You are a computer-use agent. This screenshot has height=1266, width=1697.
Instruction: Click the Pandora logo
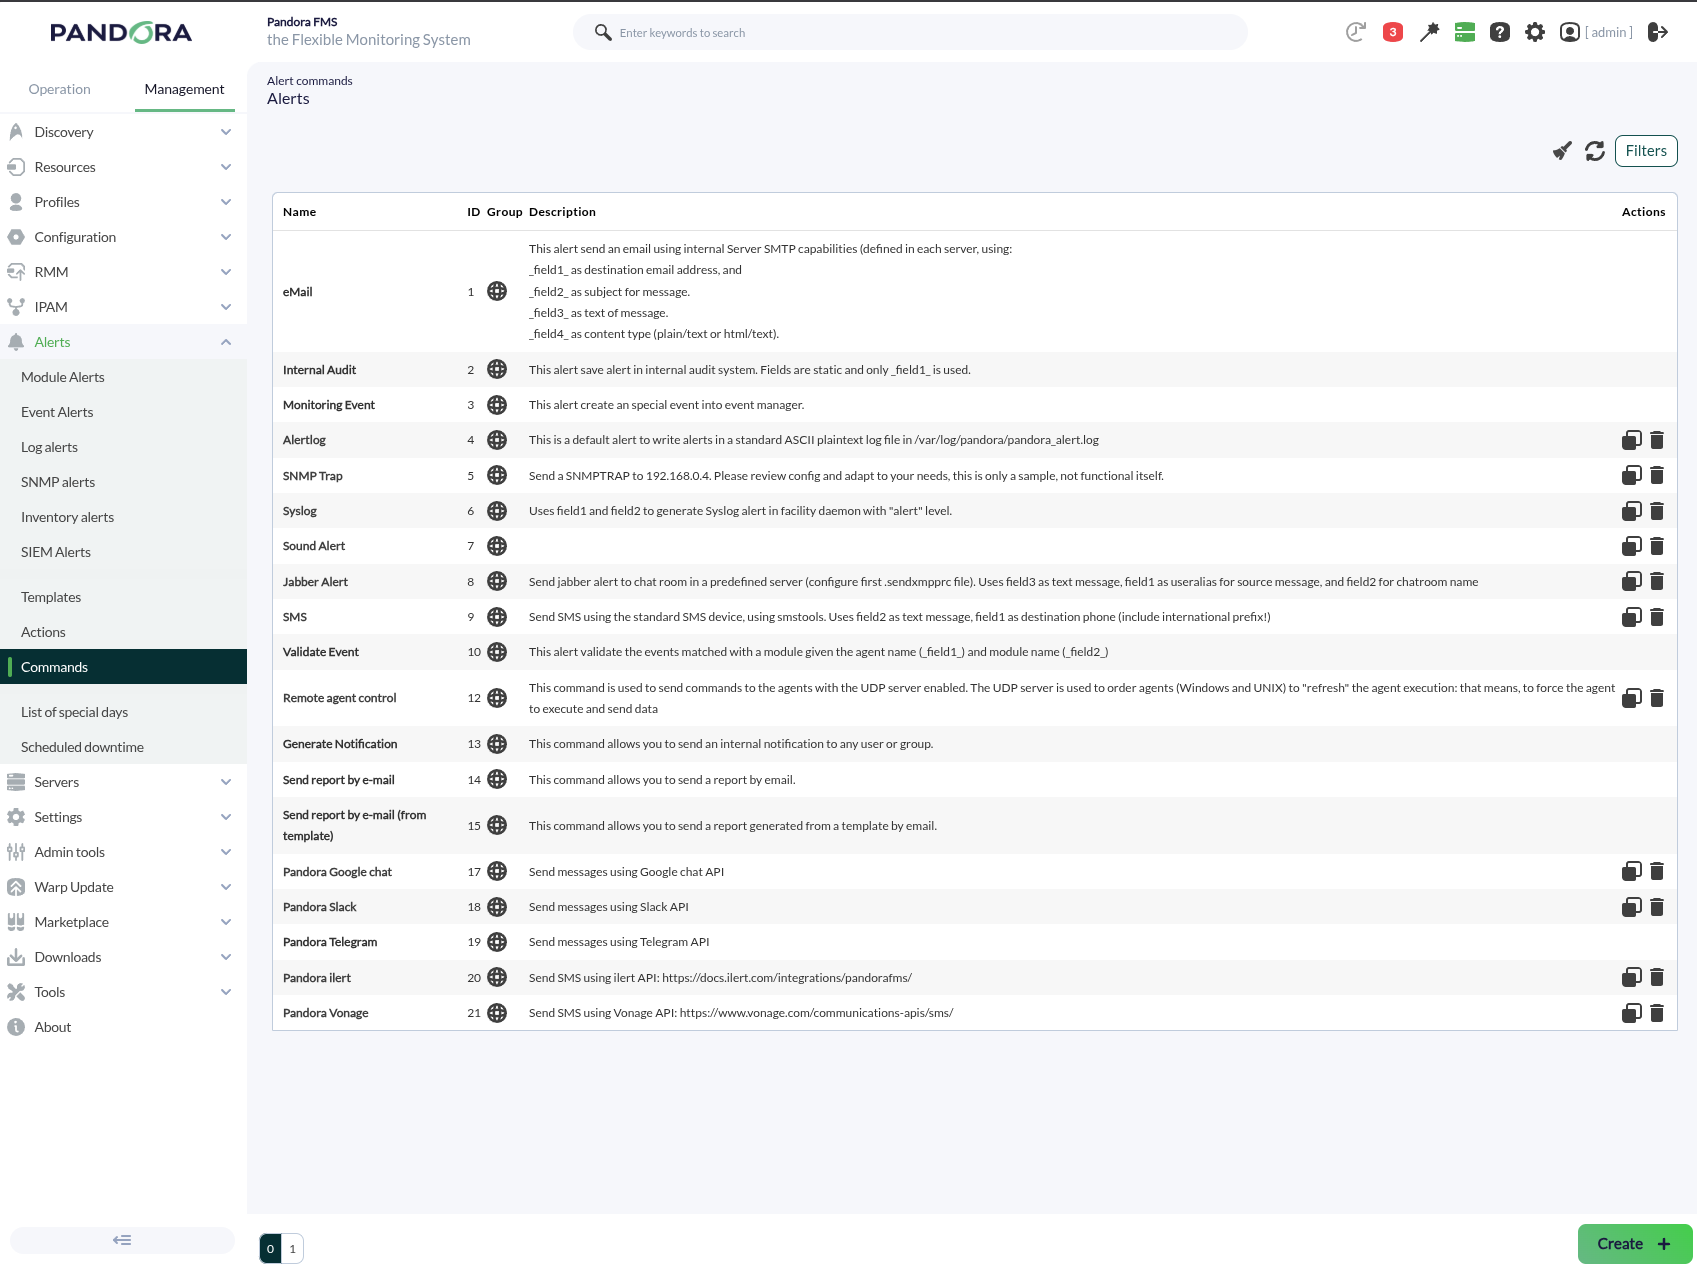121,33
